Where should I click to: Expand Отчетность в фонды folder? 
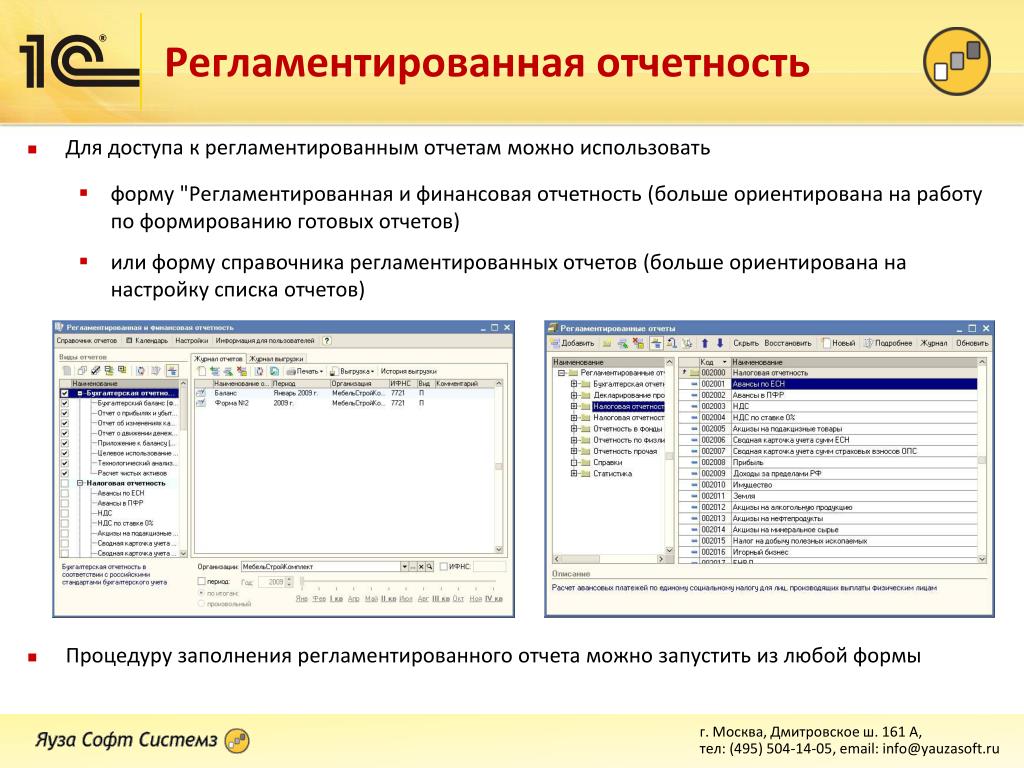pos(574,429)
